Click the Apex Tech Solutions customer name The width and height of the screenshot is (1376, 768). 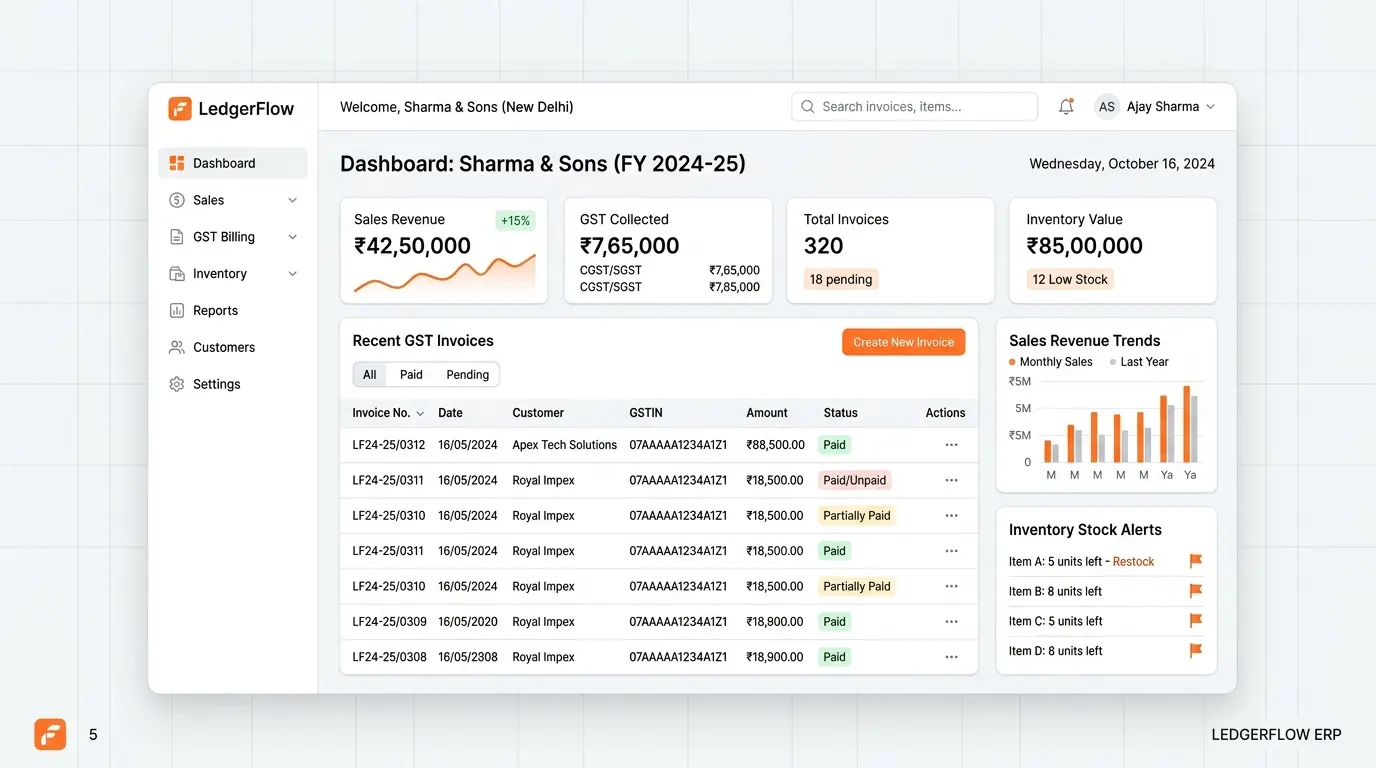point(565,445)
